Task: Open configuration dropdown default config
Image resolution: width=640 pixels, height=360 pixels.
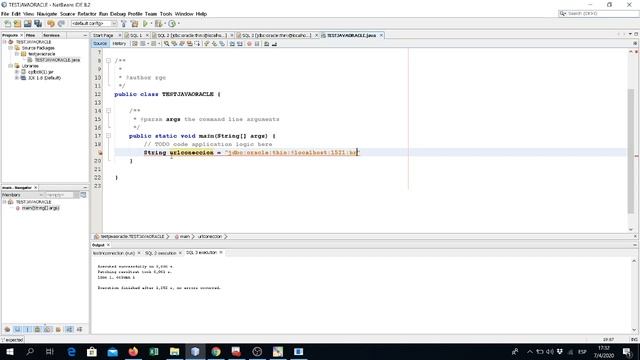Action: (94, 24)
